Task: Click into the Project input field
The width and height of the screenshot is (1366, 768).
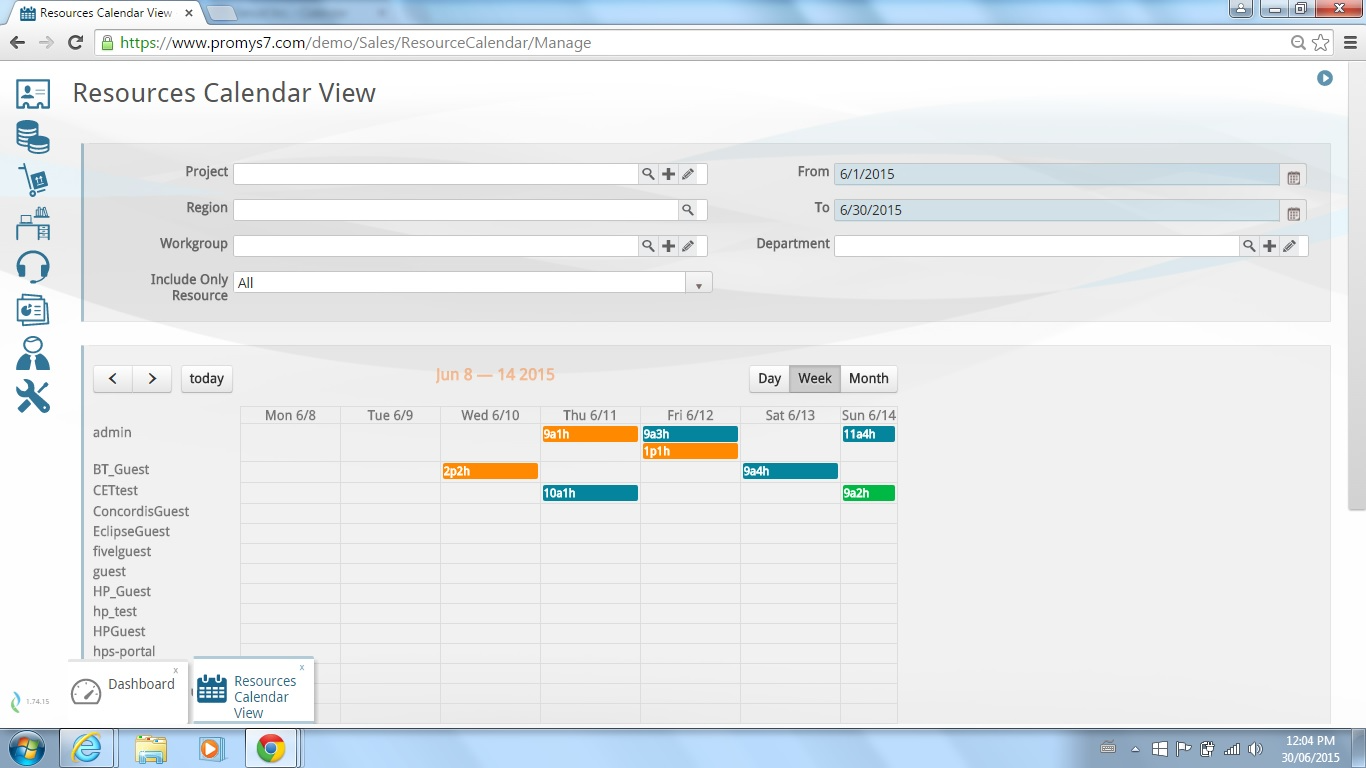Action: (x=436, y=174)
